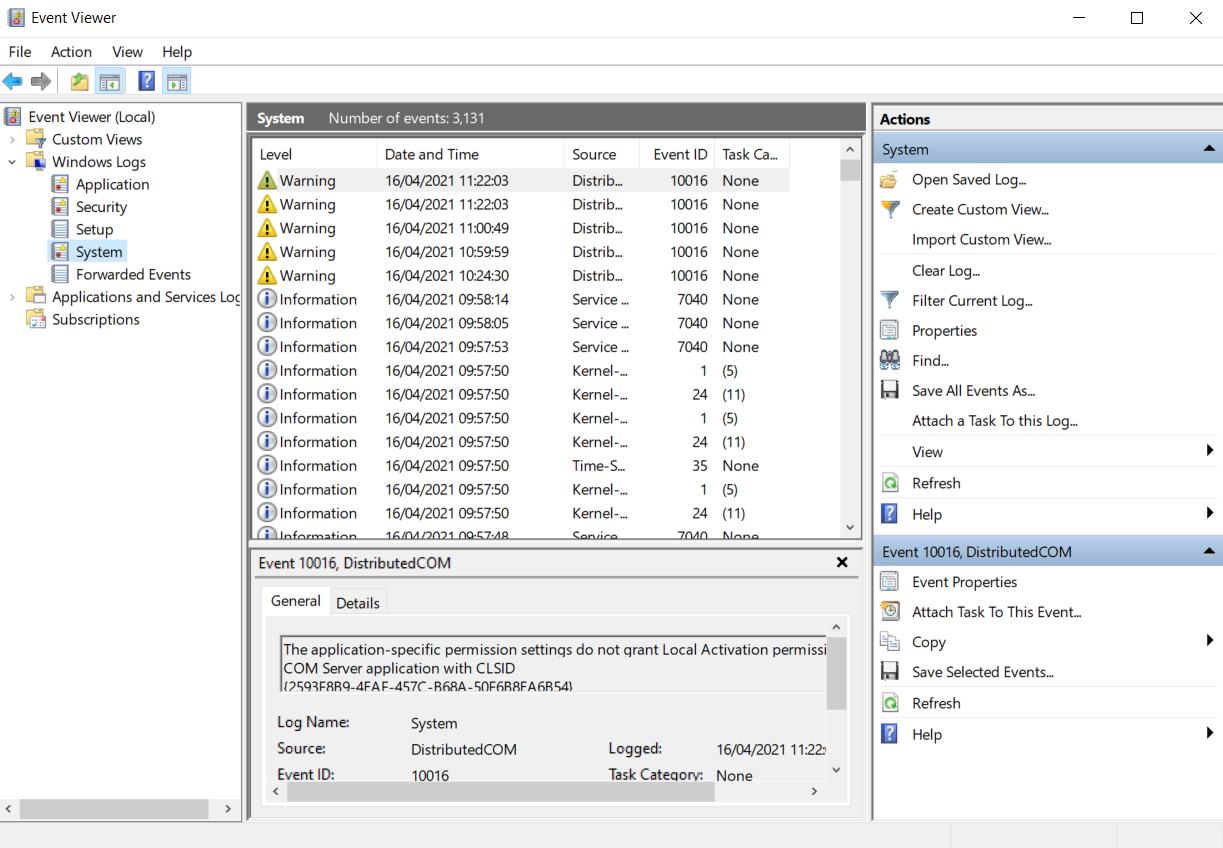The height and width of the screenshot is (848, 1223).
Task: Click Attach Task To This Event
Action: pos(995,611)
